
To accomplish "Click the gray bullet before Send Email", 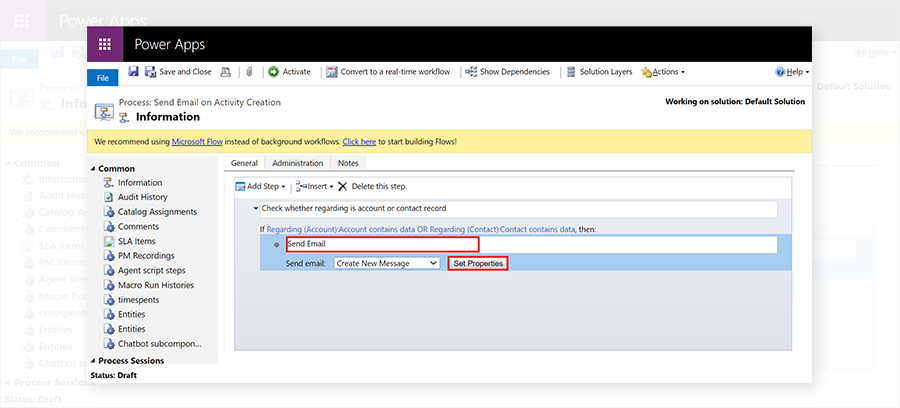I will tap(277, 245).
